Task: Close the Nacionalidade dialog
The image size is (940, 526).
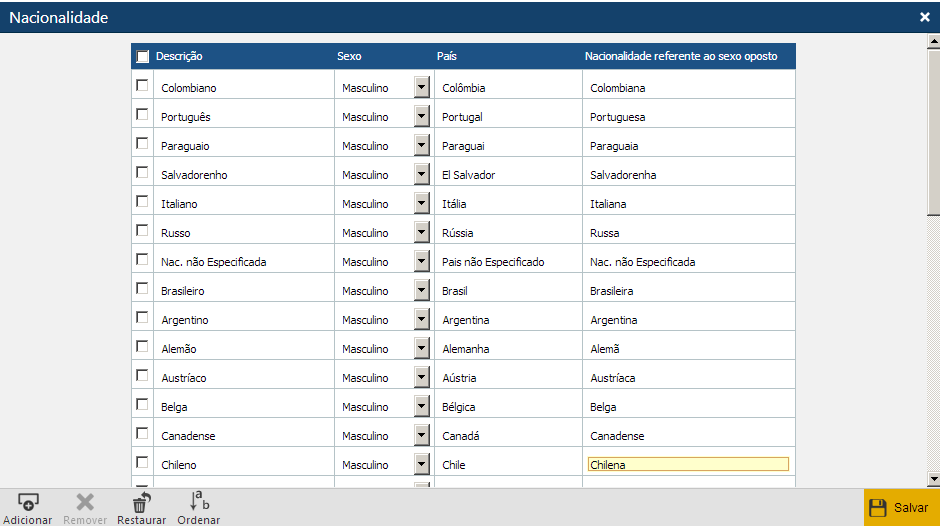Action: click(x=924, y=17)
